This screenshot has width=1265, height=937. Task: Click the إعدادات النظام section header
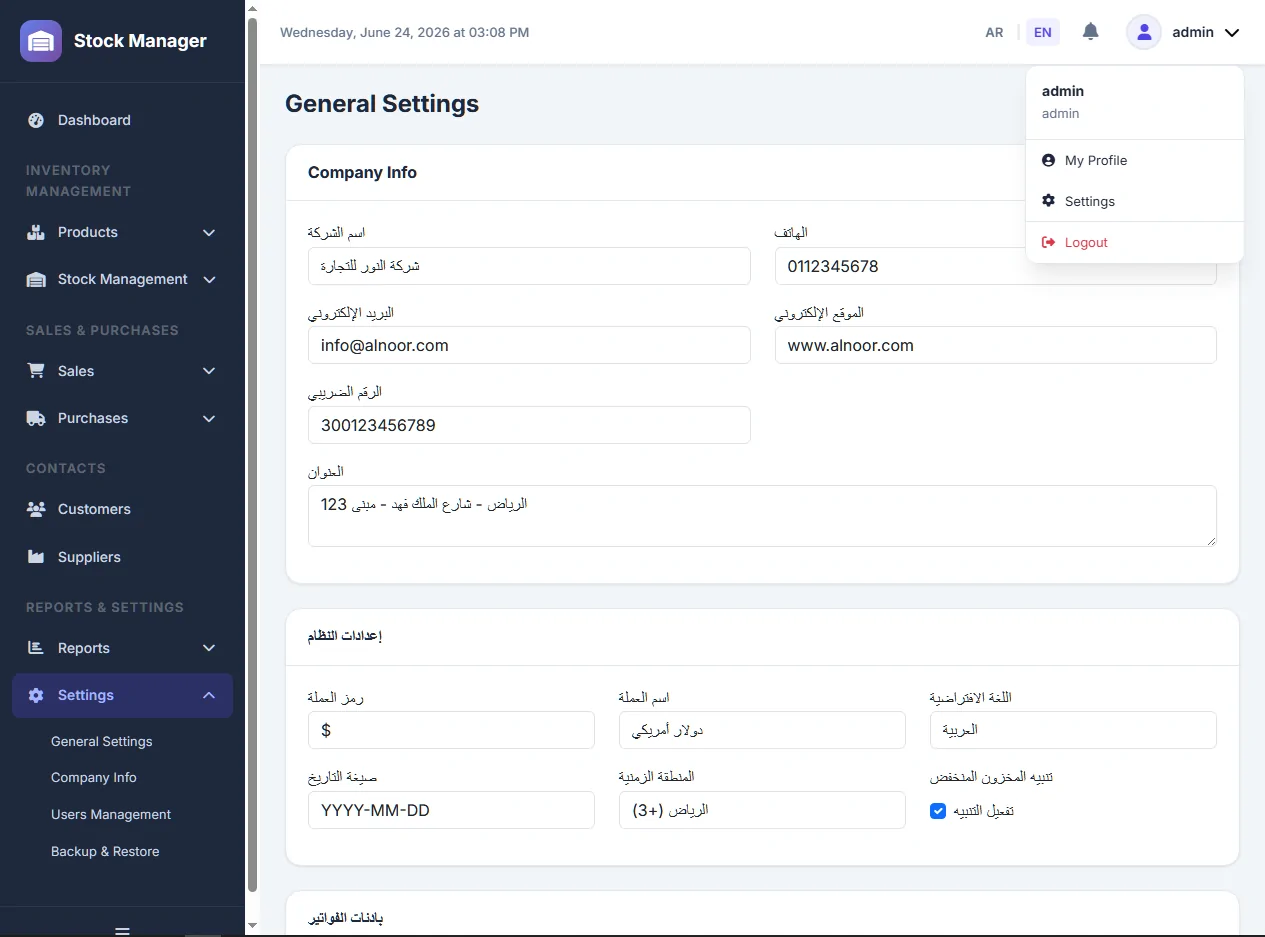345,636
